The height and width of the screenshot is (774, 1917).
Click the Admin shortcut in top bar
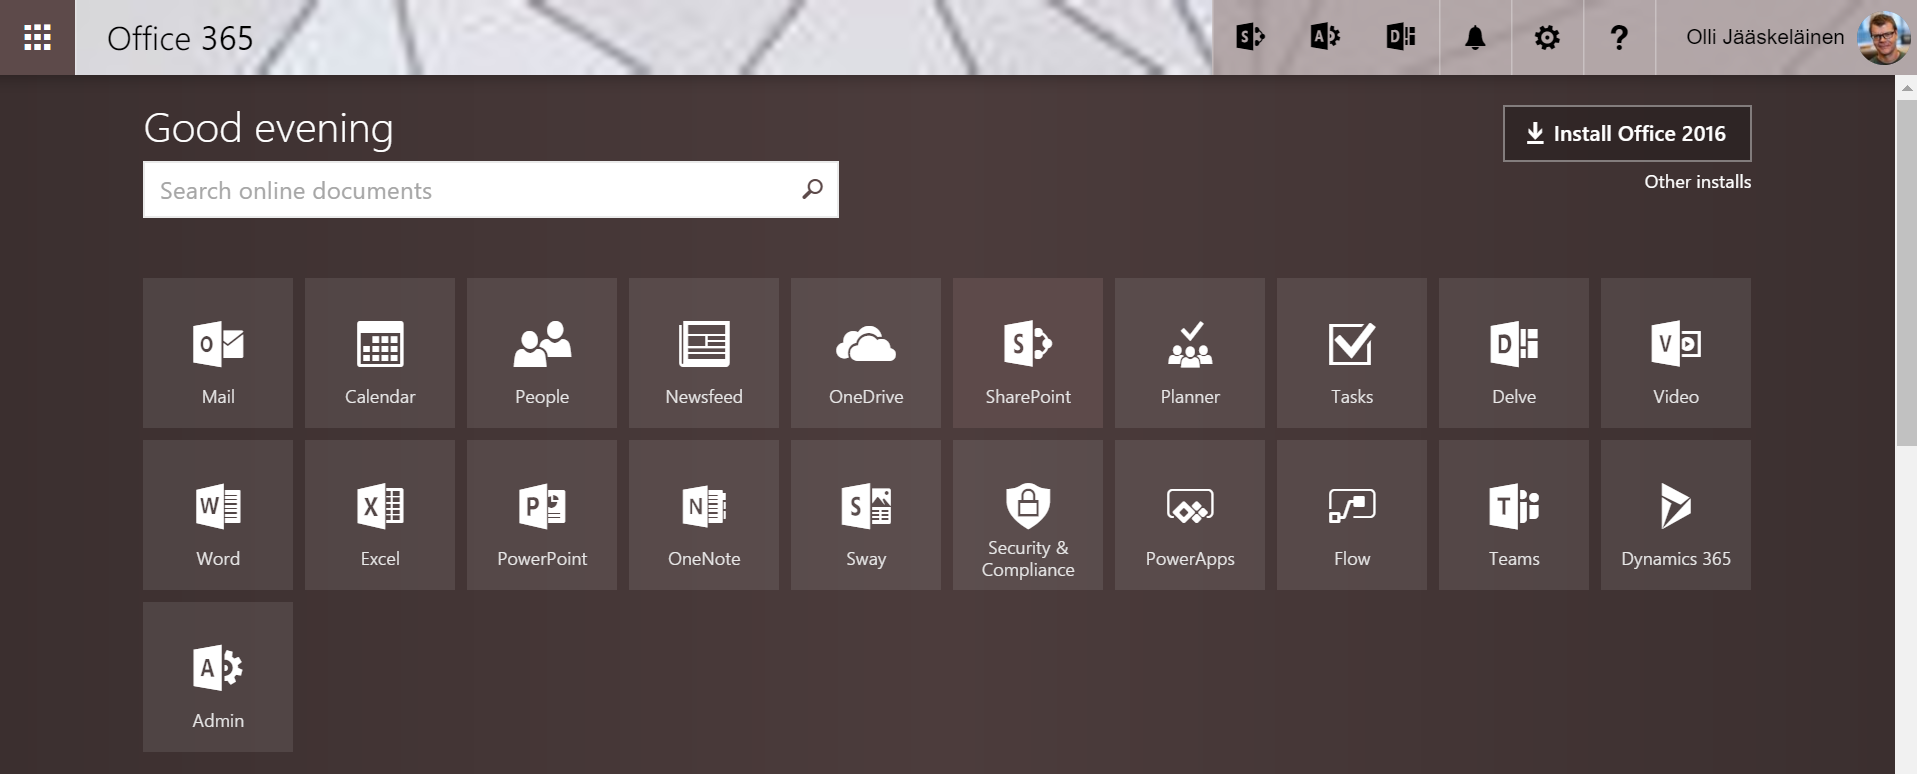[x=1325, y=37]
